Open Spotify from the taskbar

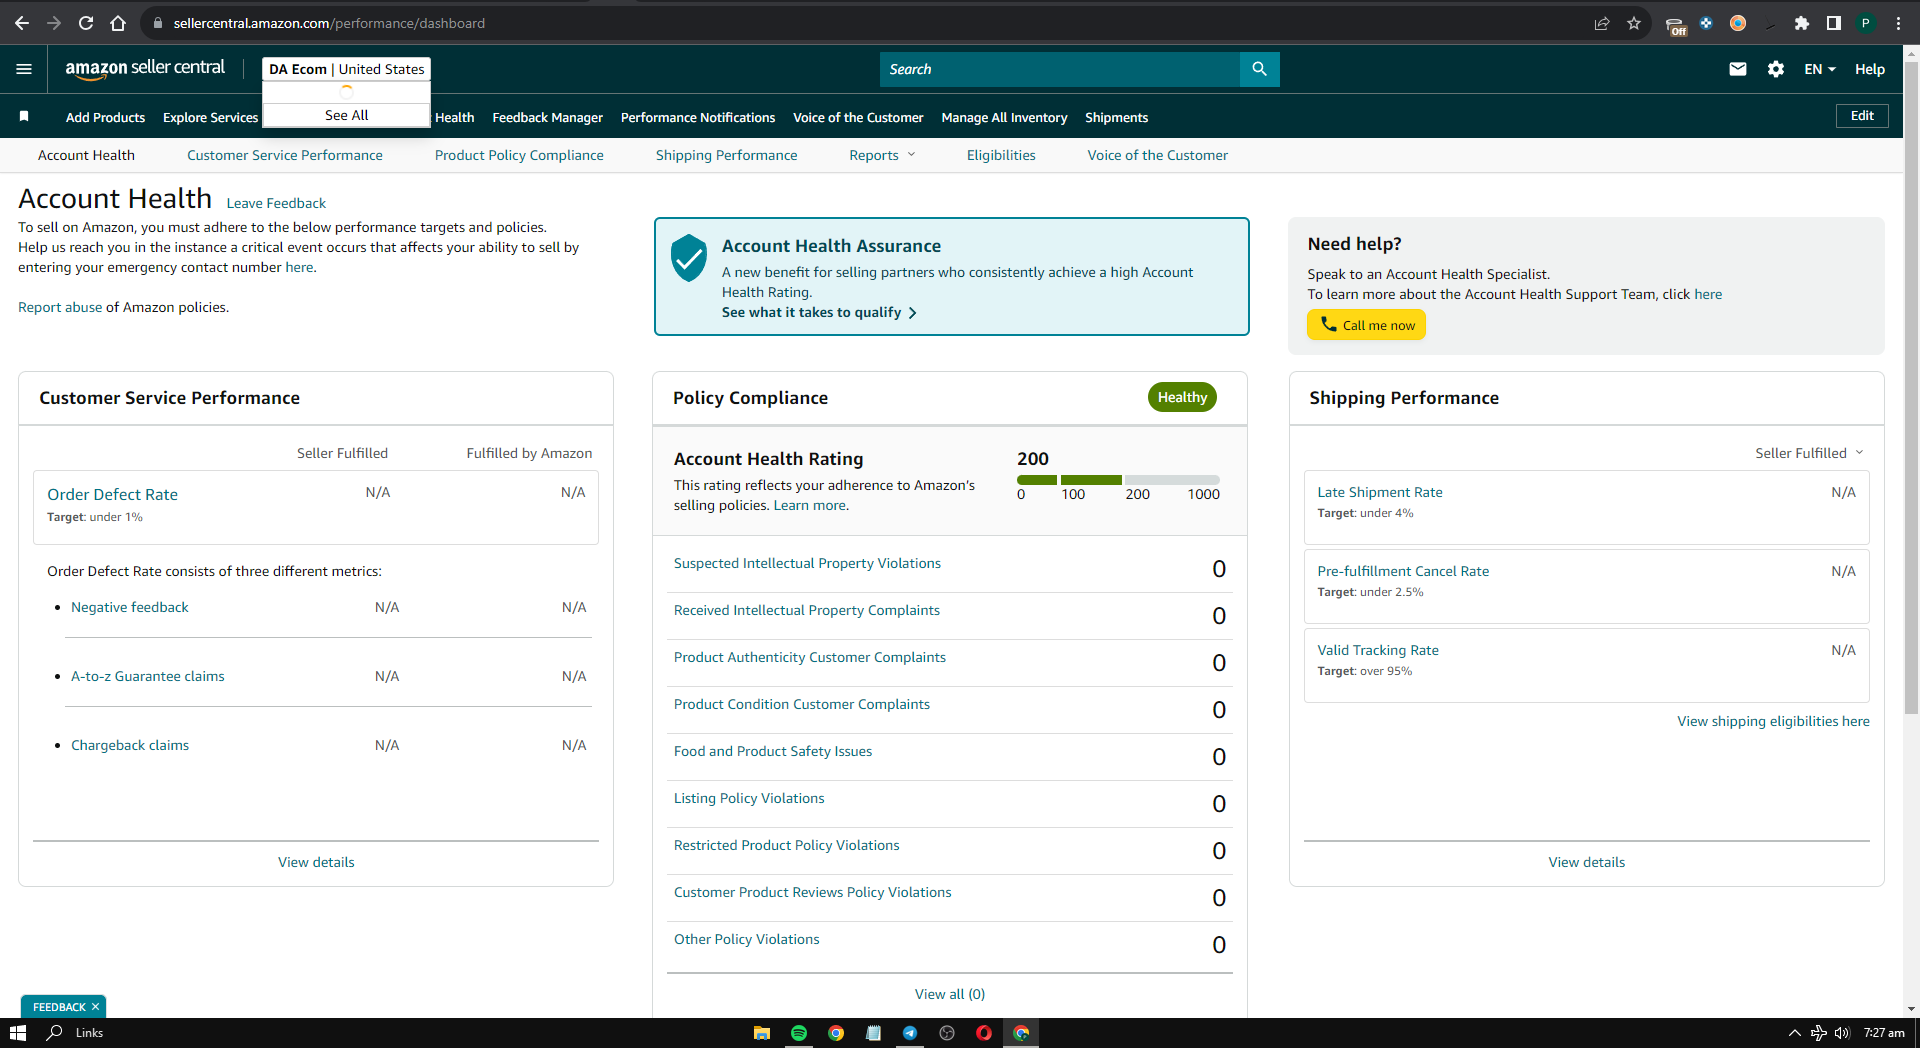(x=799, y=1033)
